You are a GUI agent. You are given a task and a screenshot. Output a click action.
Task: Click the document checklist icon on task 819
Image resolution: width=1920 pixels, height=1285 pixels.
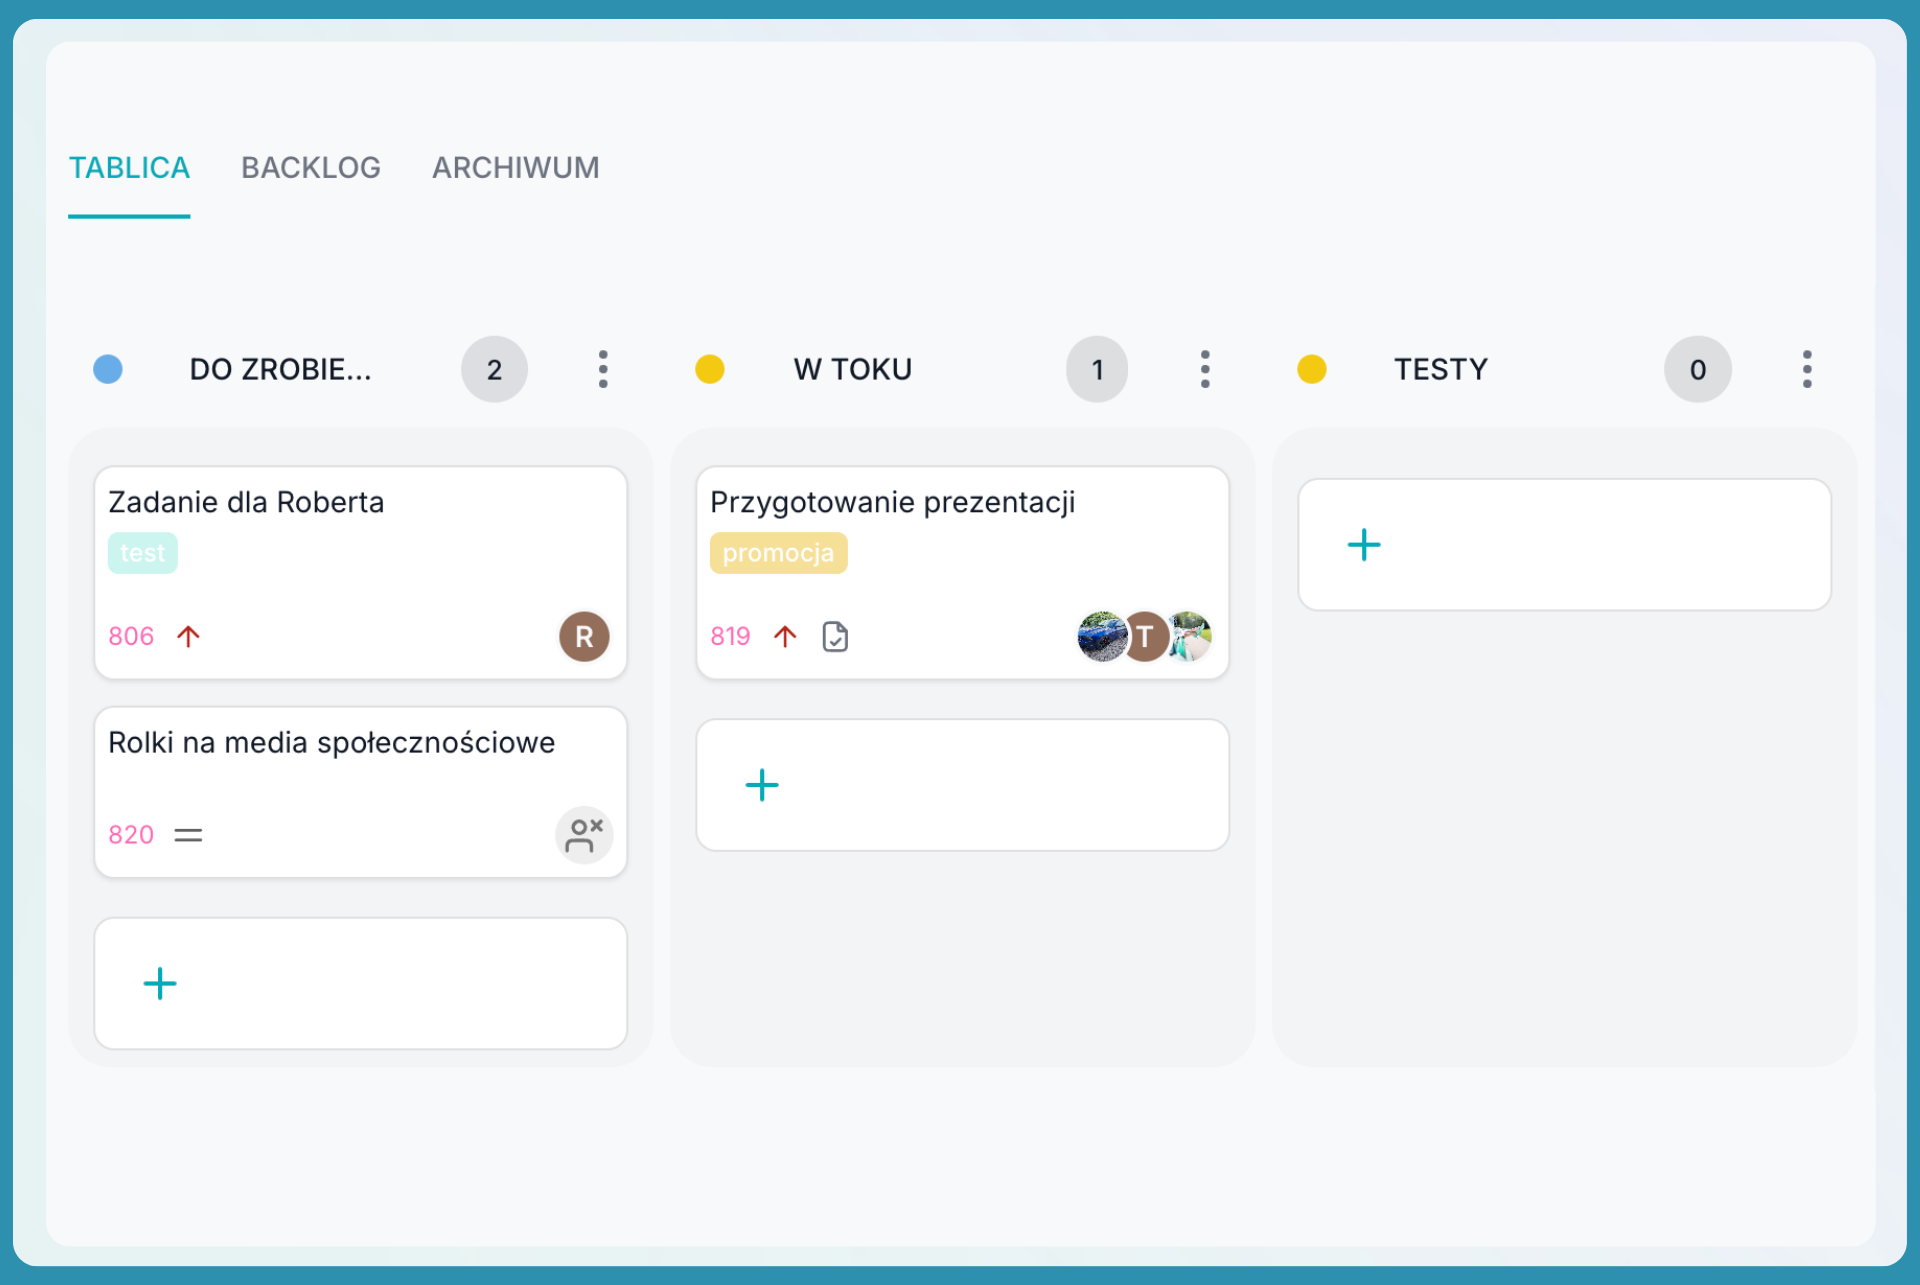click(835, 636)
